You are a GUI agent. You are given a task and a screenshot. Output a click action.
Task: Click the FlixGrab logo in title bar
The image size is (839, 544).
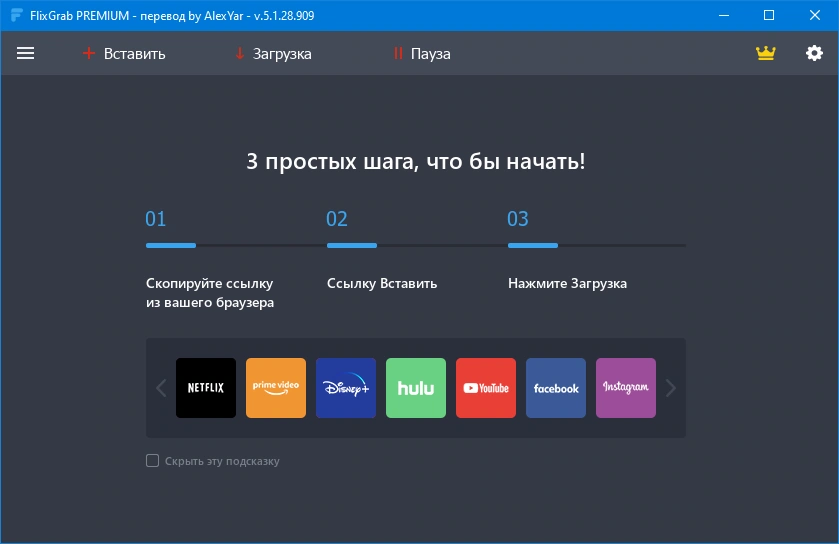tap(17, 15)
